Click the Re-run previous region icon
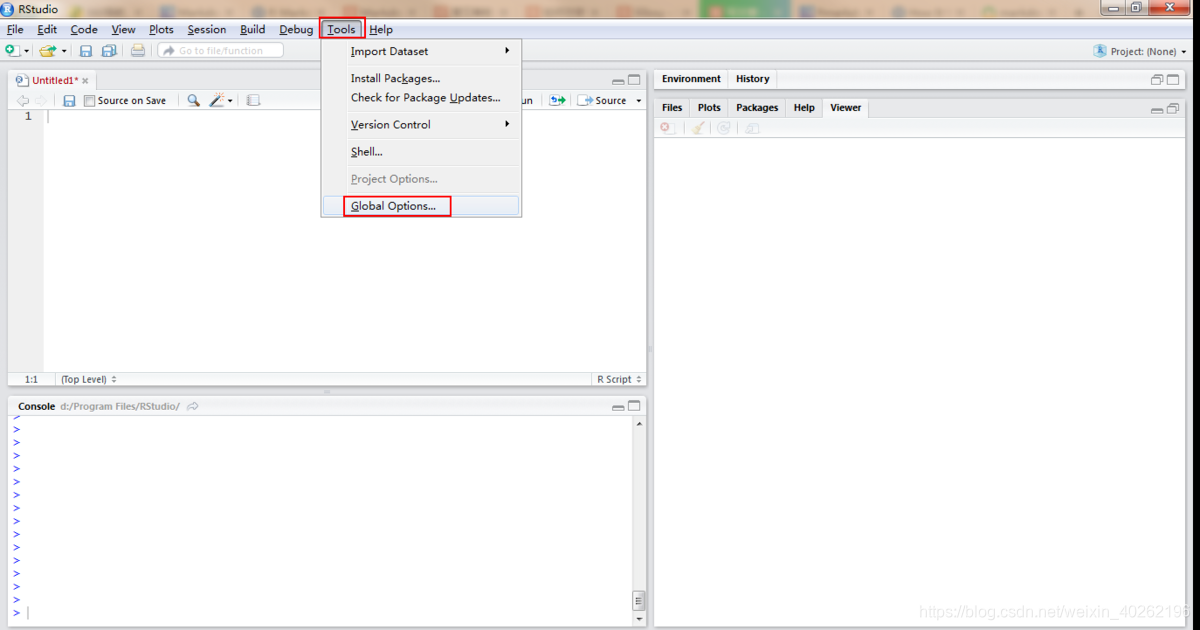Image resolution: width=1200 pixels, height=630 pixels. (x=558, y=101)
